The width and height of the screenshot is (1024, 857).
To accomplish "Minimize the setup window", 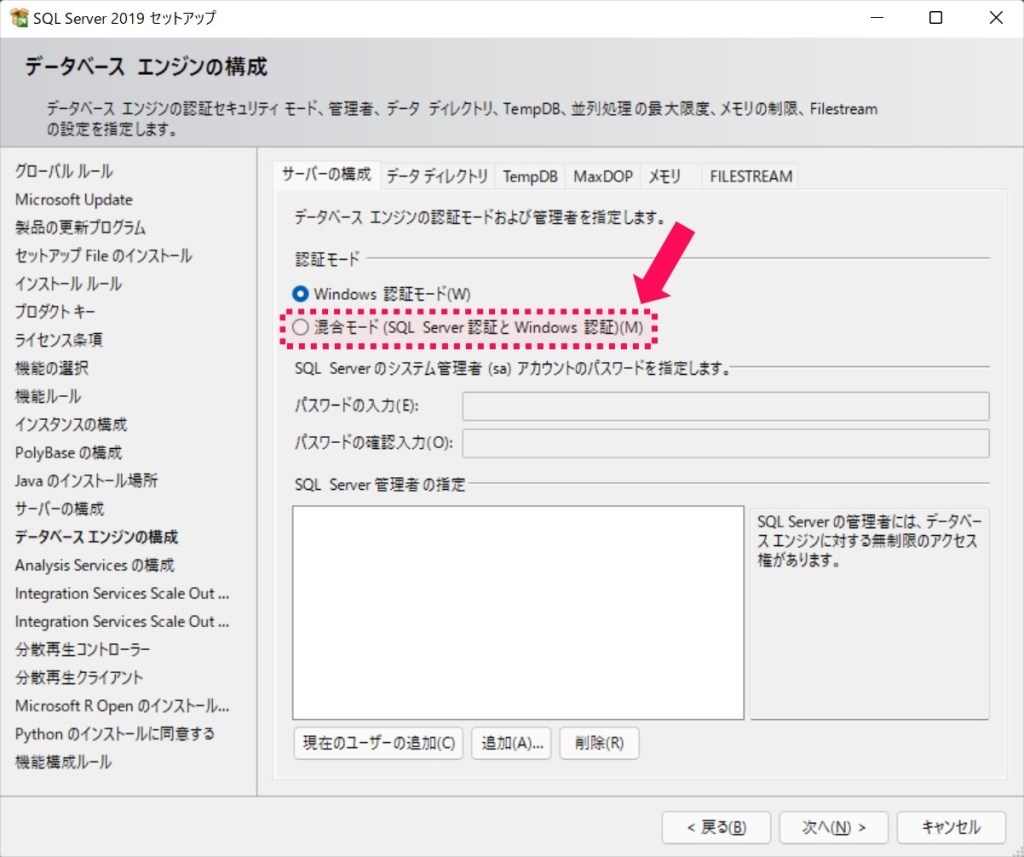I will pos(877,18).
